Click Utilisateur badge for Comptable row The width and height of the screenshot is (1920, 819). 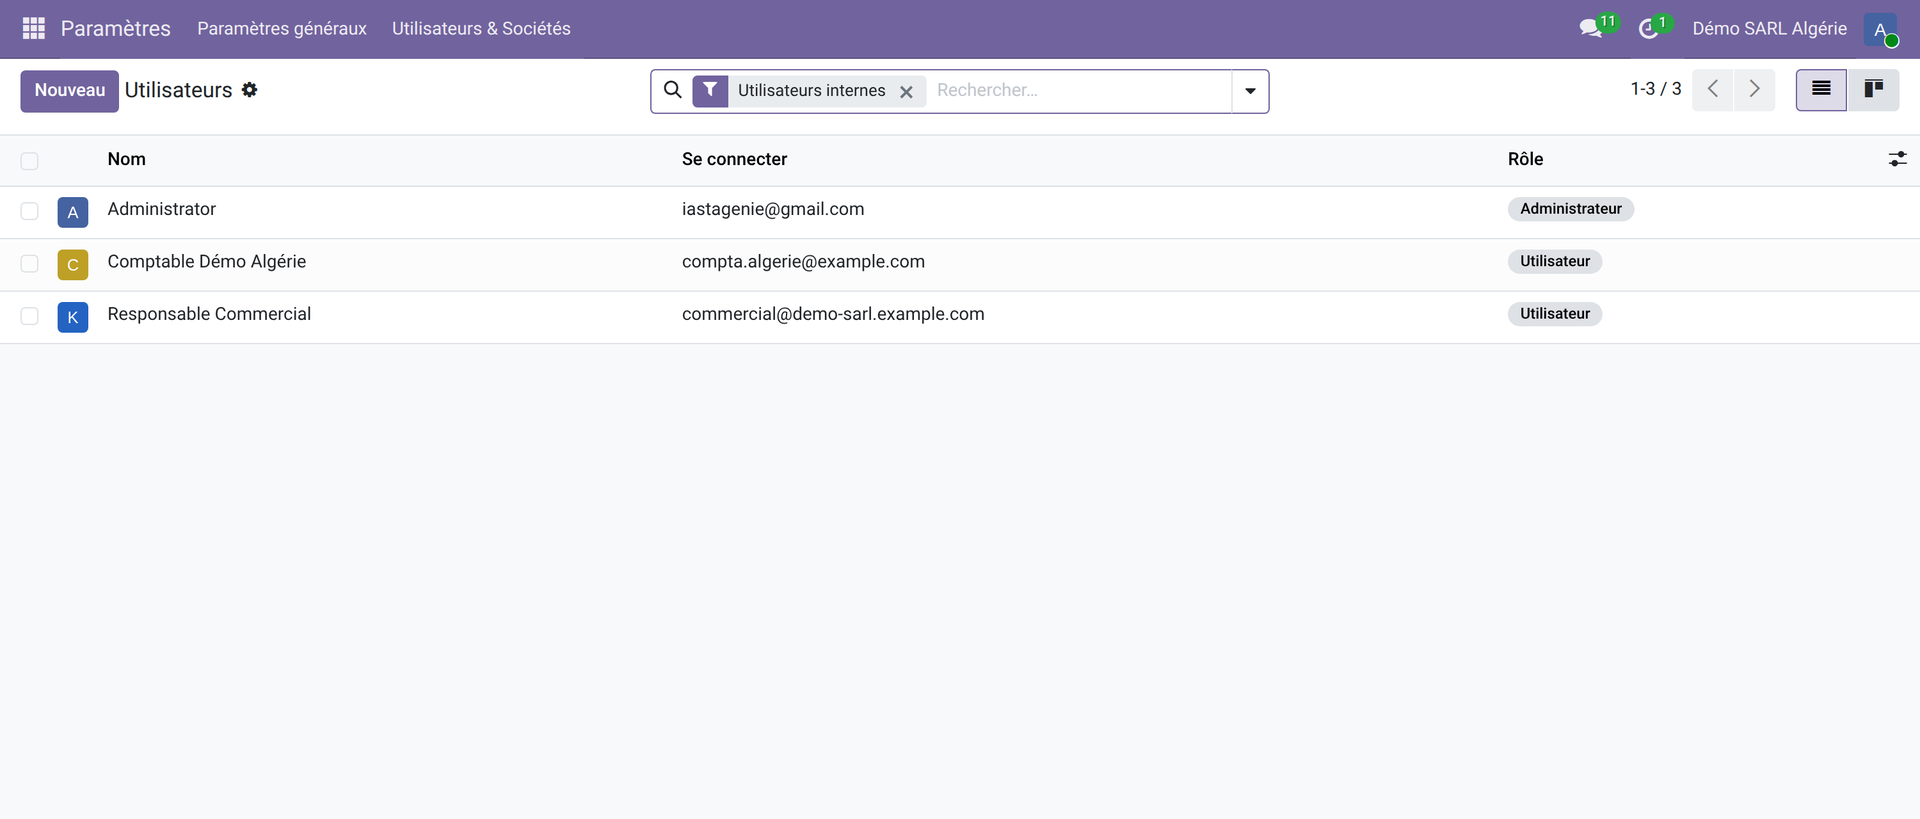coord(1555,261)
